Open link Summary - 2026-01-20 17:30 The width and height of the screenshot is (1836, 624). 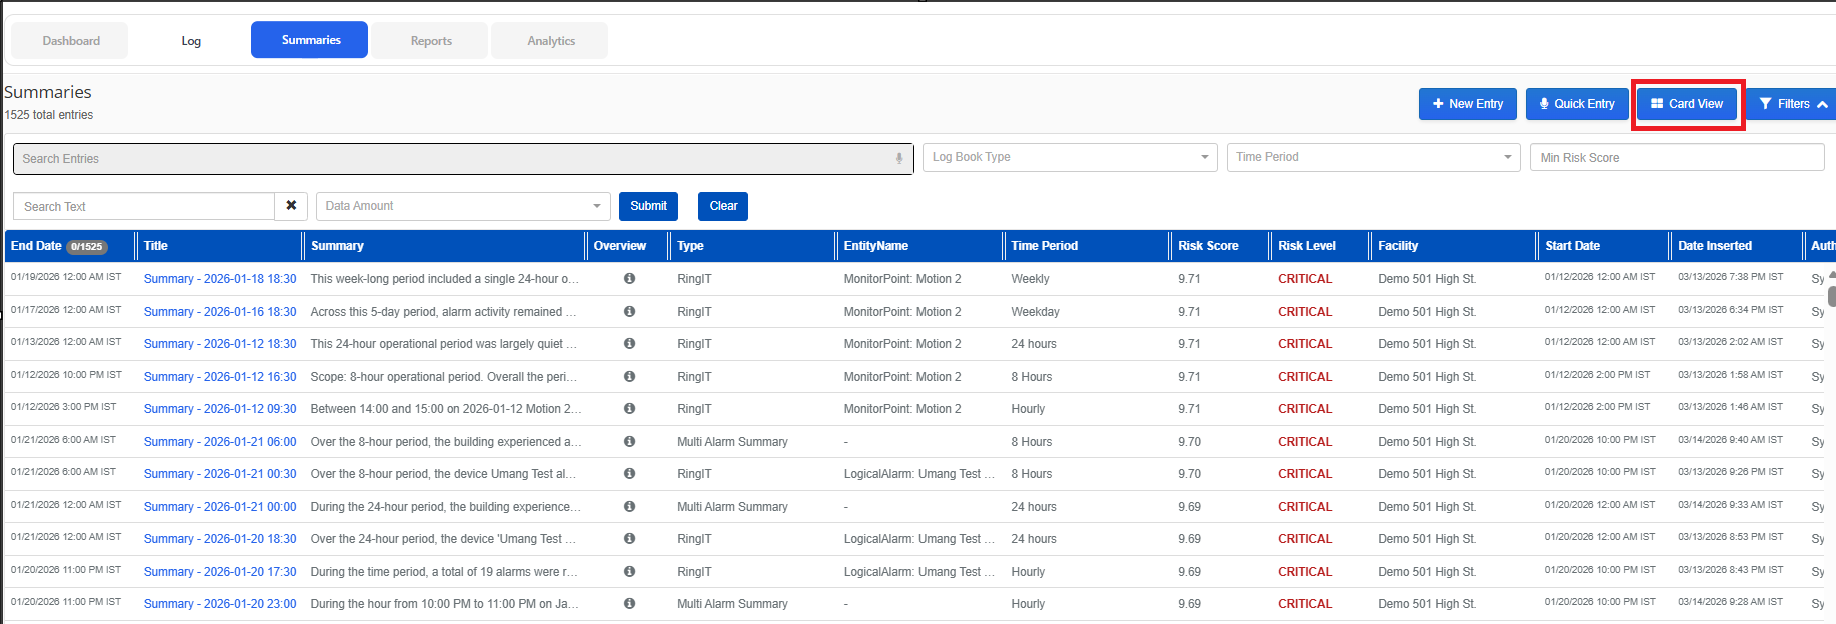coord(220,572)
